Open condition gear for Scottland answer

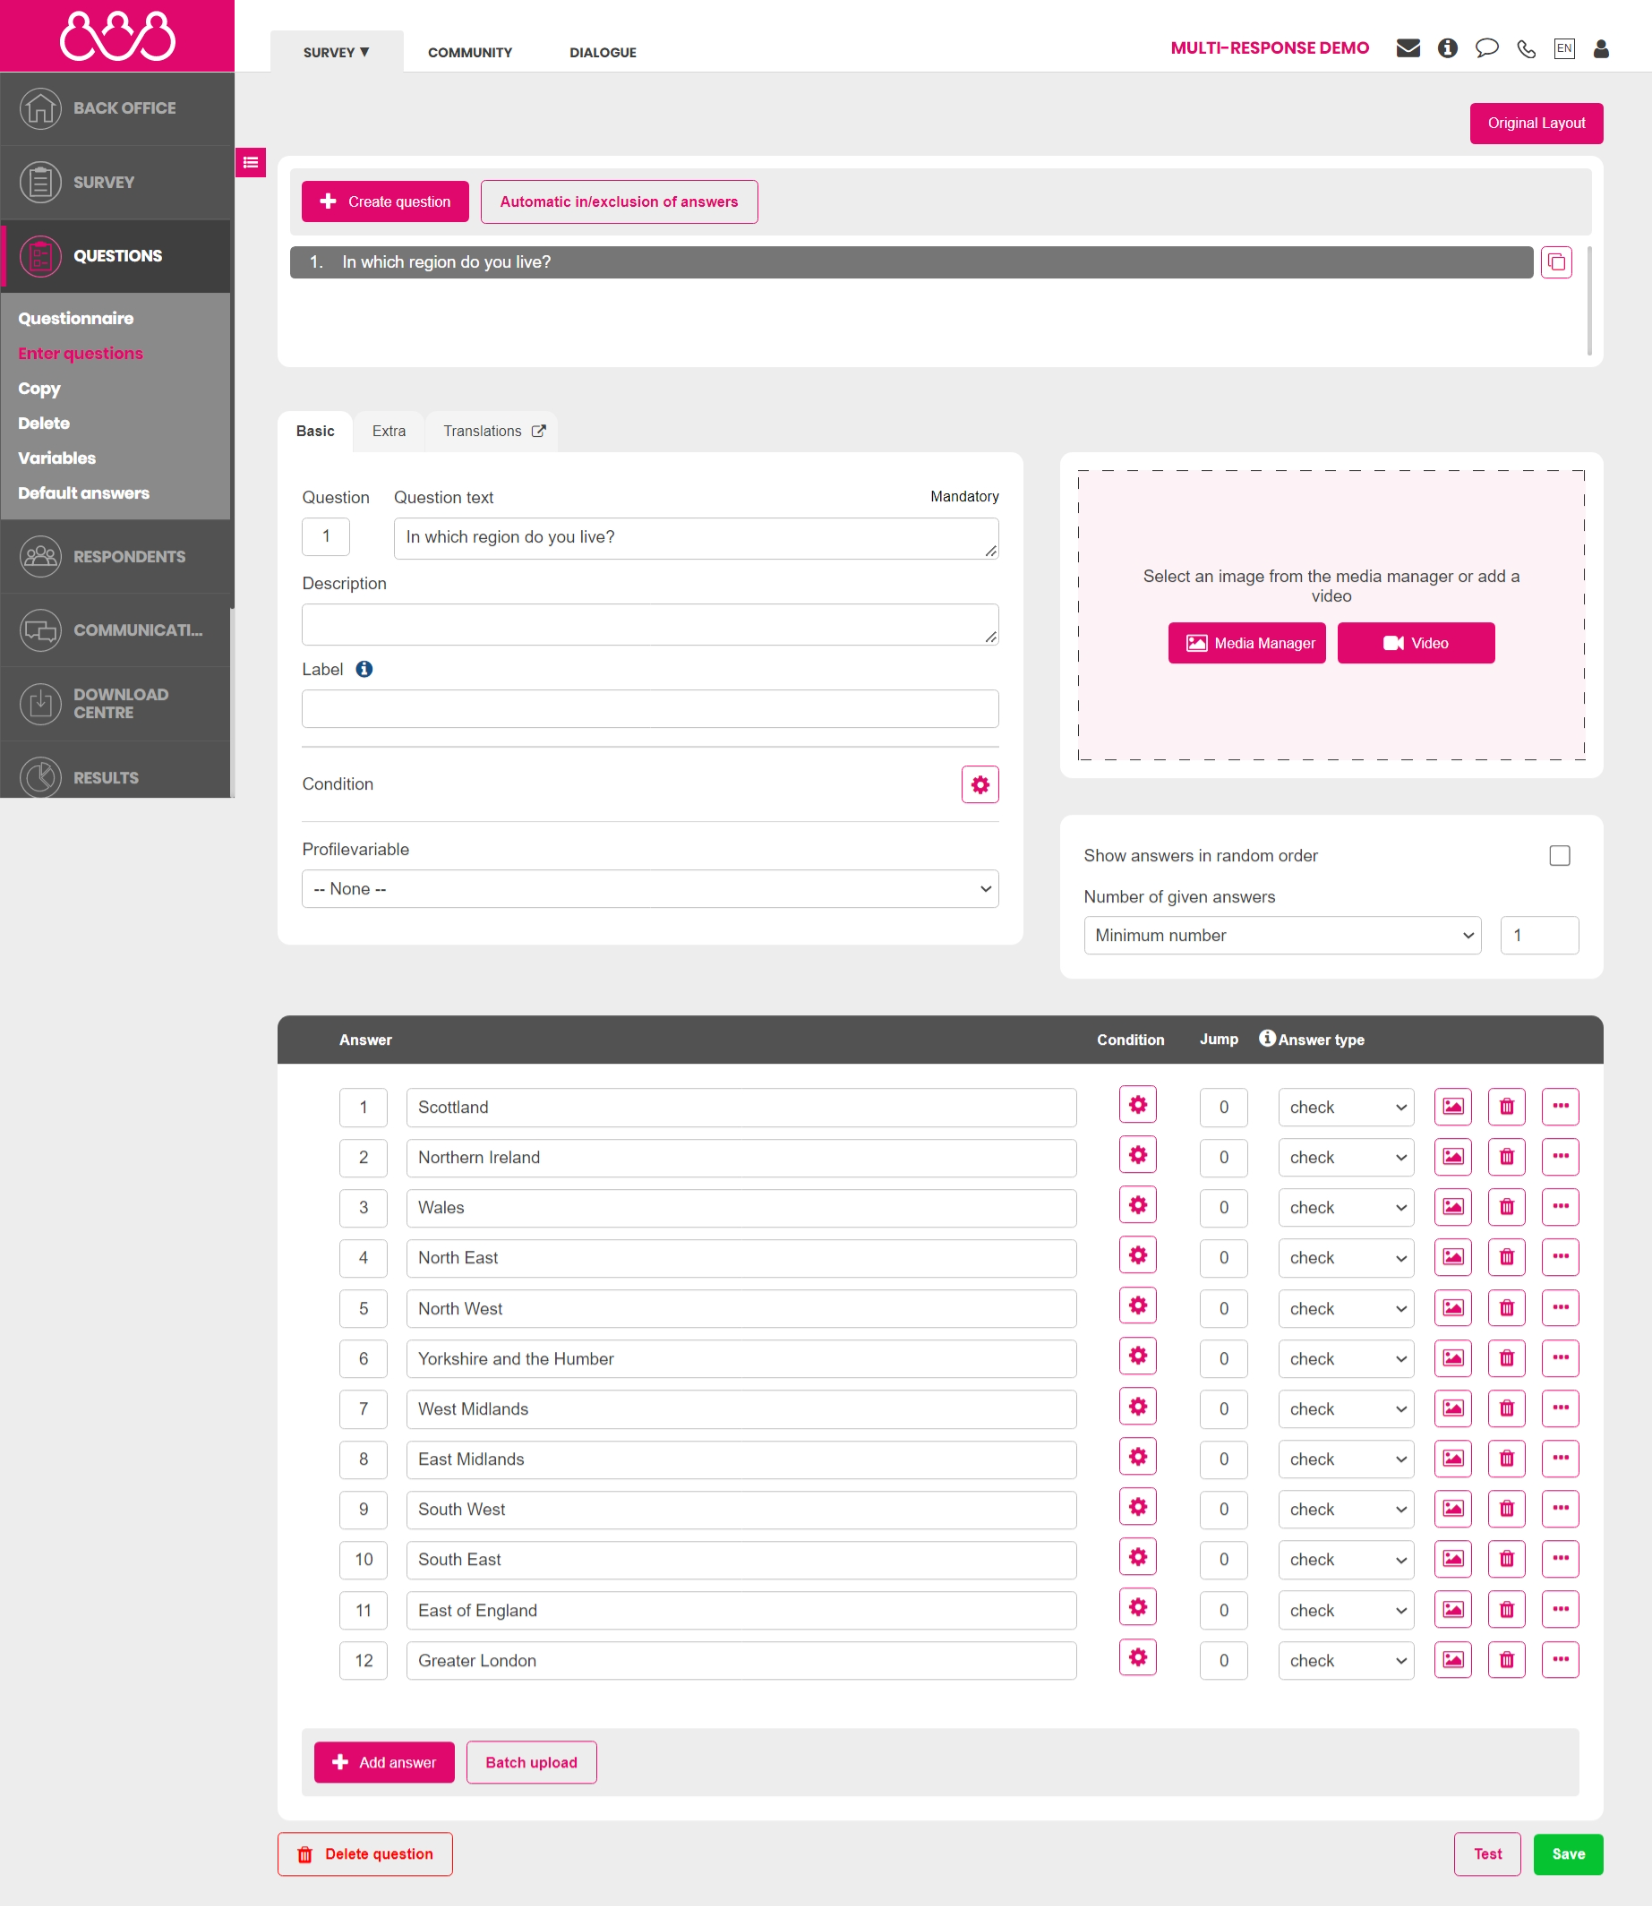click(1138, 1105)
